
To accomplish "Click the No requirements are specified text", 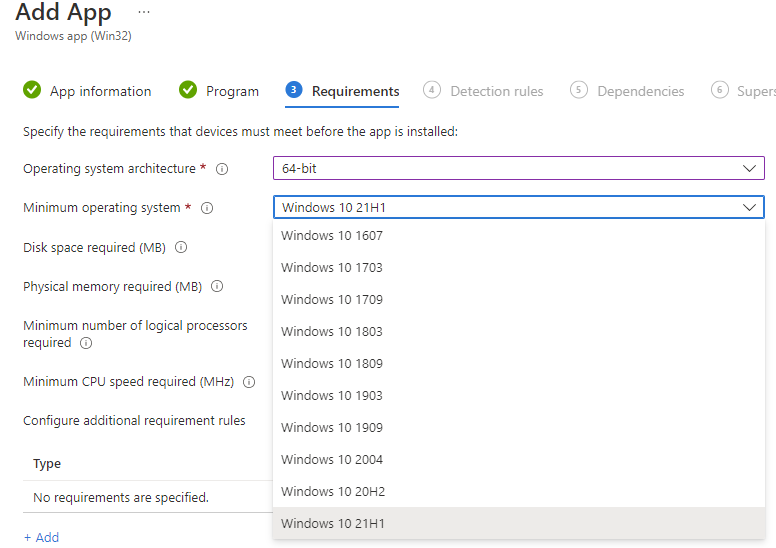I will coord(121,498).
